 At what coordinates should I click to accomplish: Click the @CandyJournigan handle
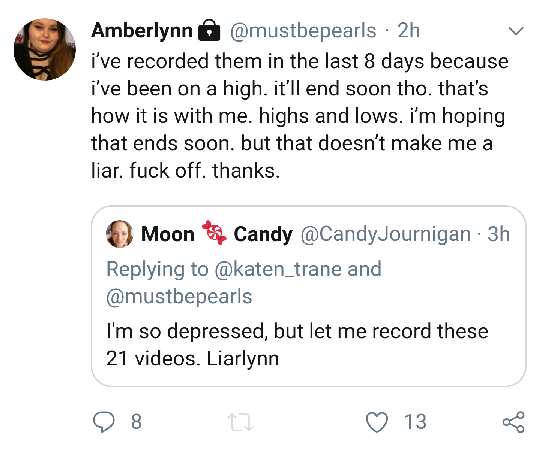click(386, 235)
